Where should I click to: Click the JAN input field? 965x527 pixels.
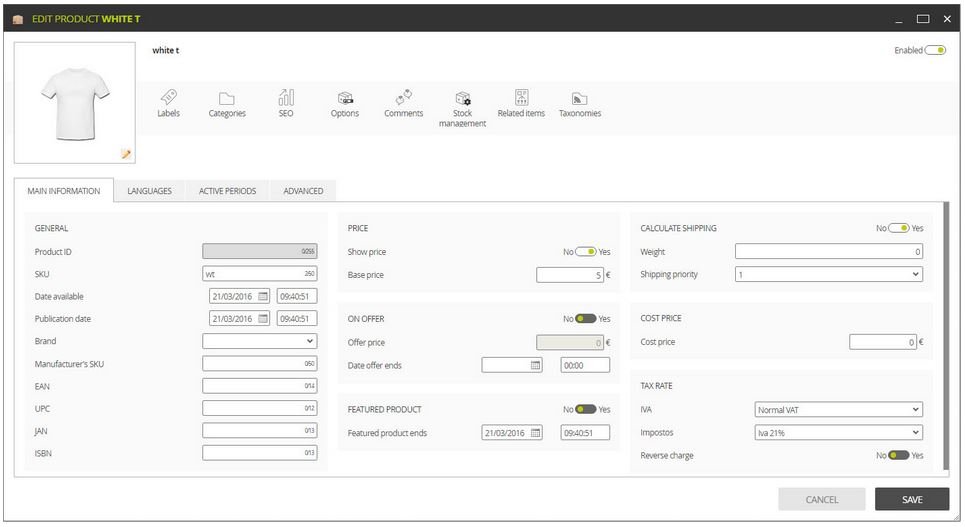(x=260, y=430)
